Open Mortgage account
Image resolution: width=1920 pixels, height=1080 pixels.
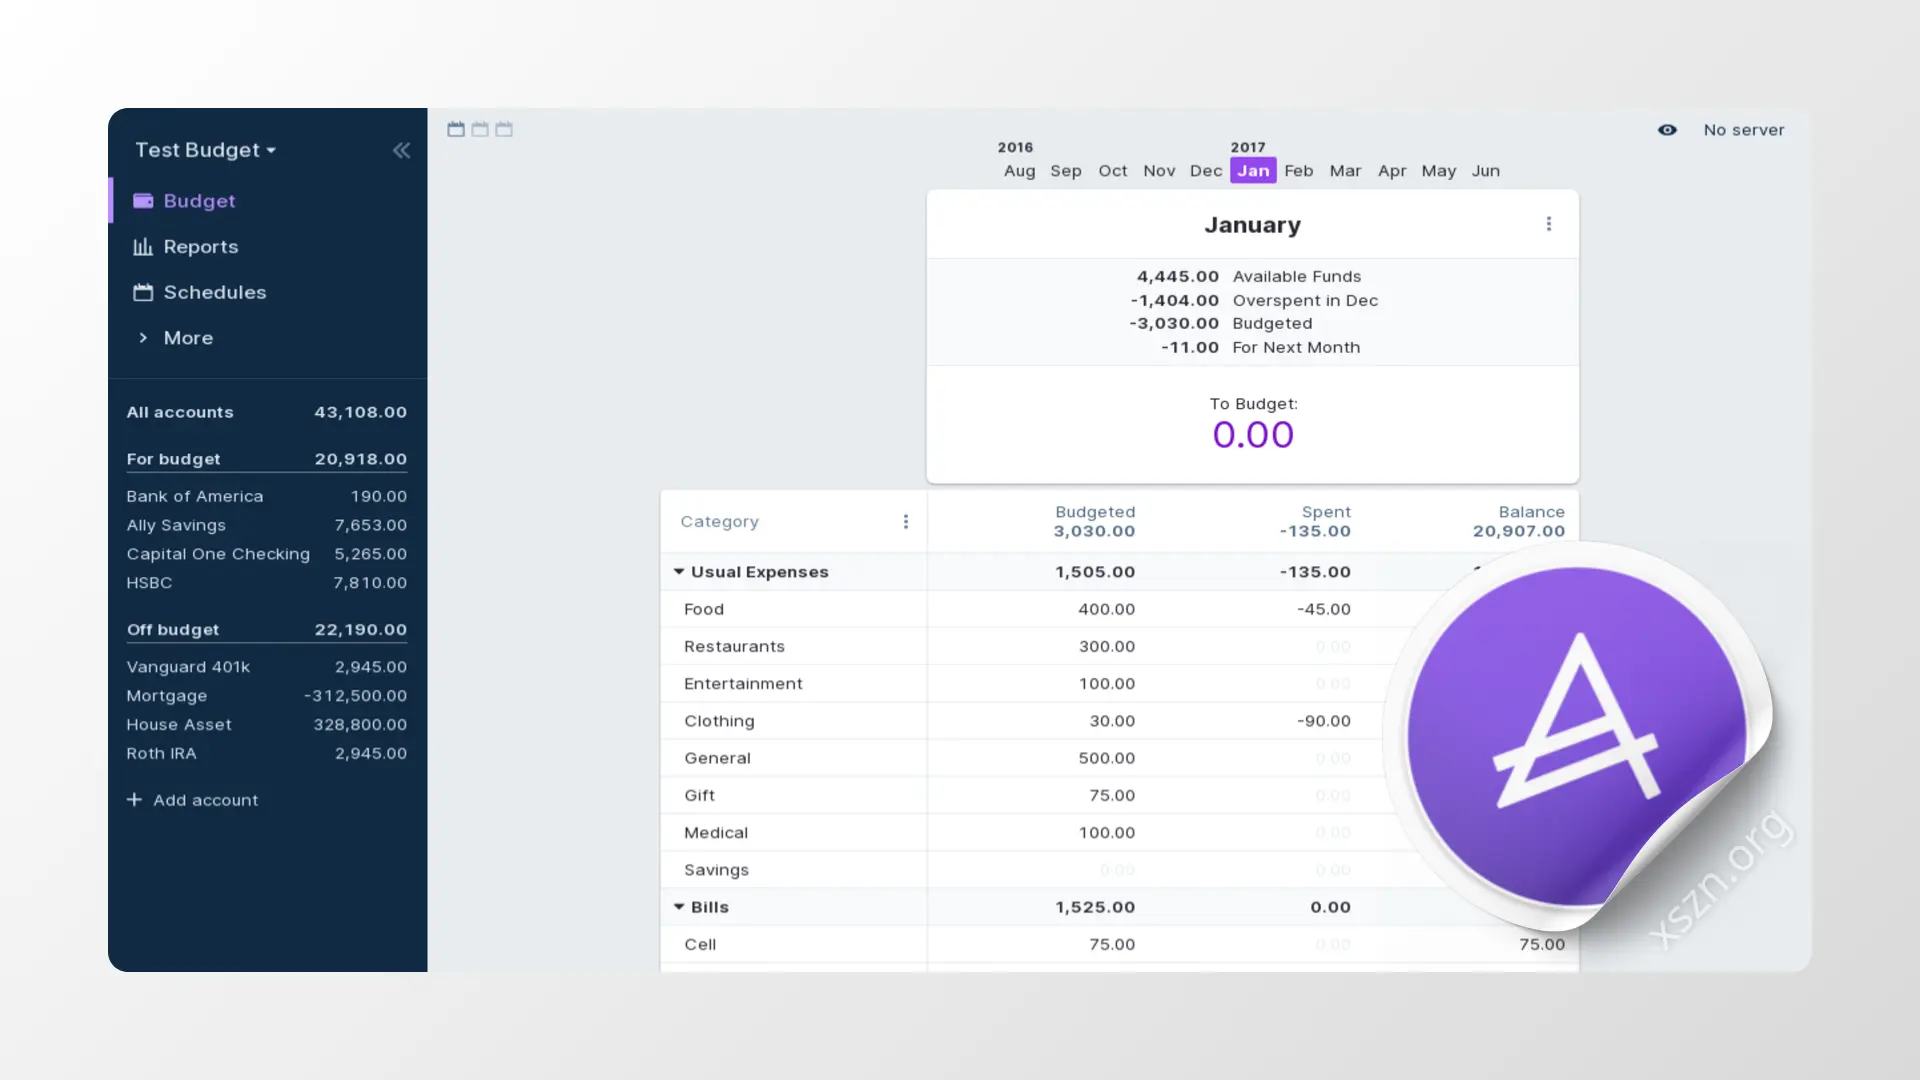pos(267,696)
